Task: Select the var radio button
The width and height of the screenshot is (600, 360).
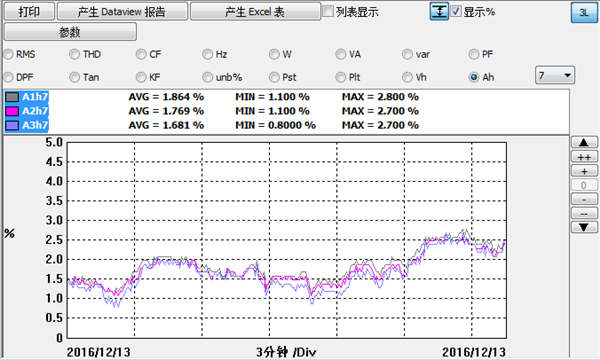Action: [x=407, y=54]
